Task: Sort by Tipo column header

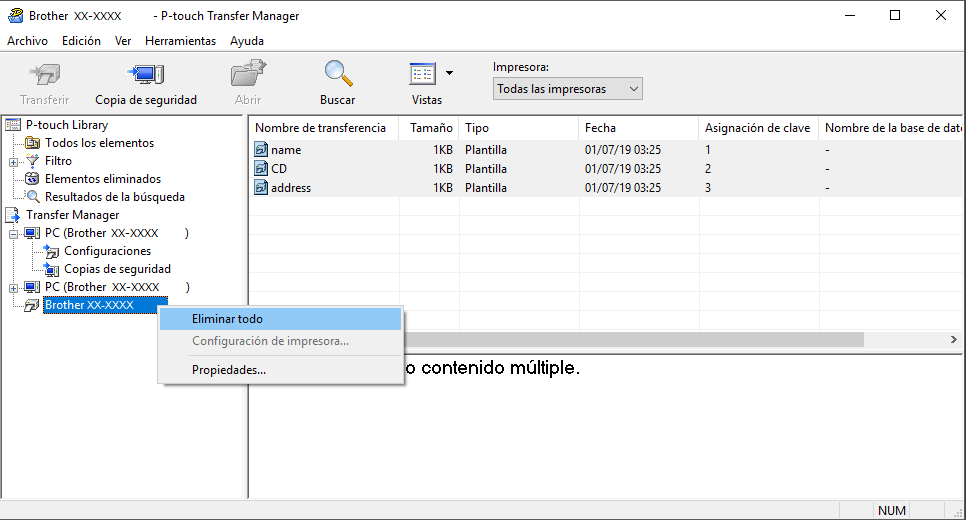Action: pos(519,128)
